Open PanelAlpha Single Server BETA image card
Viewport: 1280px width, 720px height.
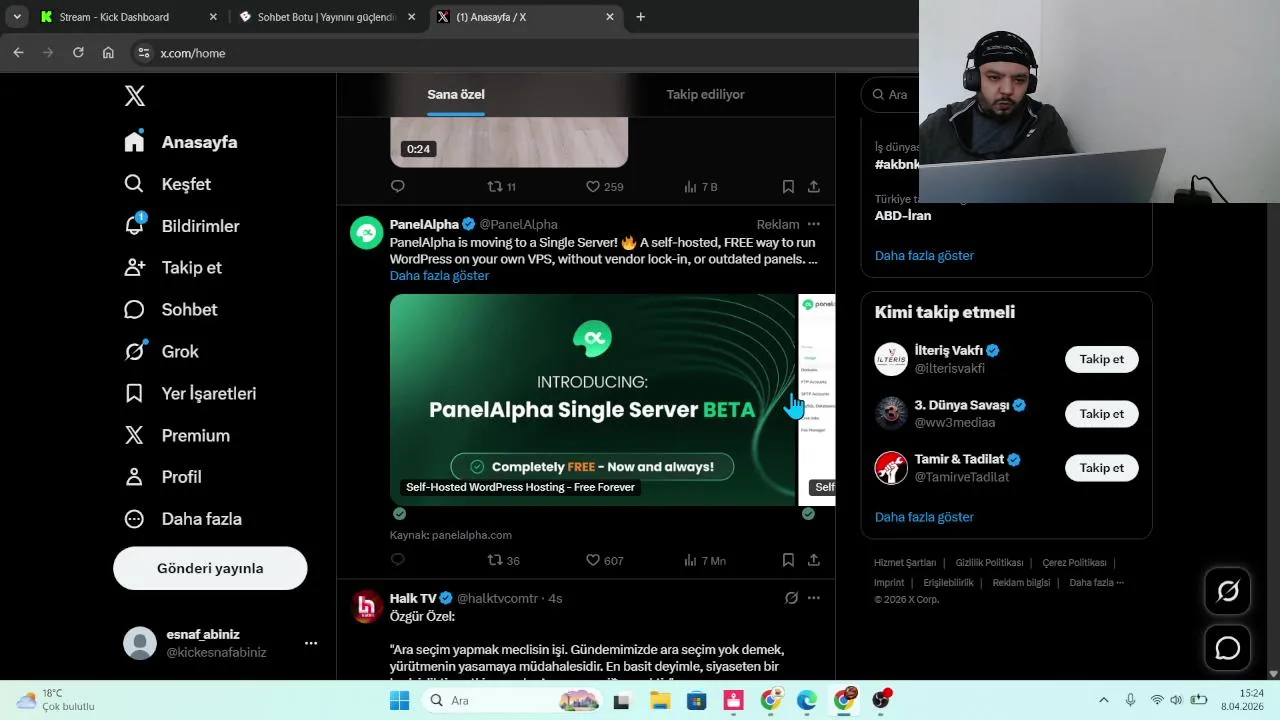[592, 399]
